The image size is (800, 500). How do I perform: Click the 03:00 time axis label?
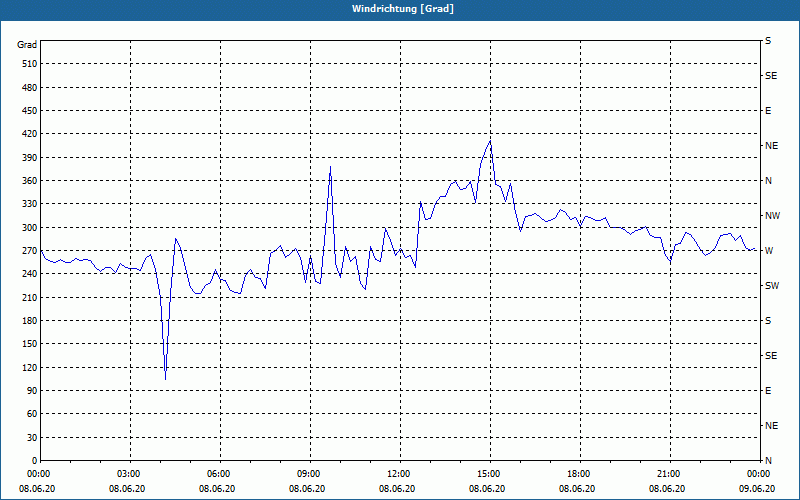point(130,474)
